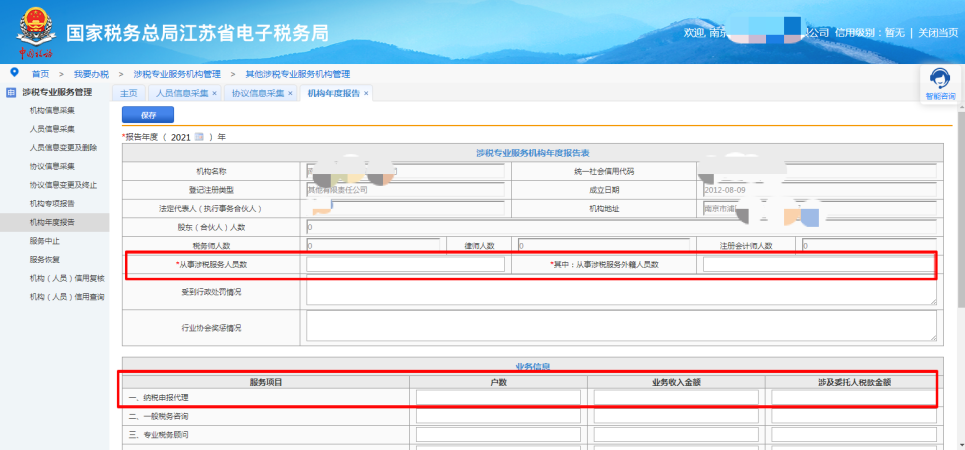This screenshot has height=450, width=965.
Task: Open 机构信息采集 in the sidebar
Action: coord(52,110)
